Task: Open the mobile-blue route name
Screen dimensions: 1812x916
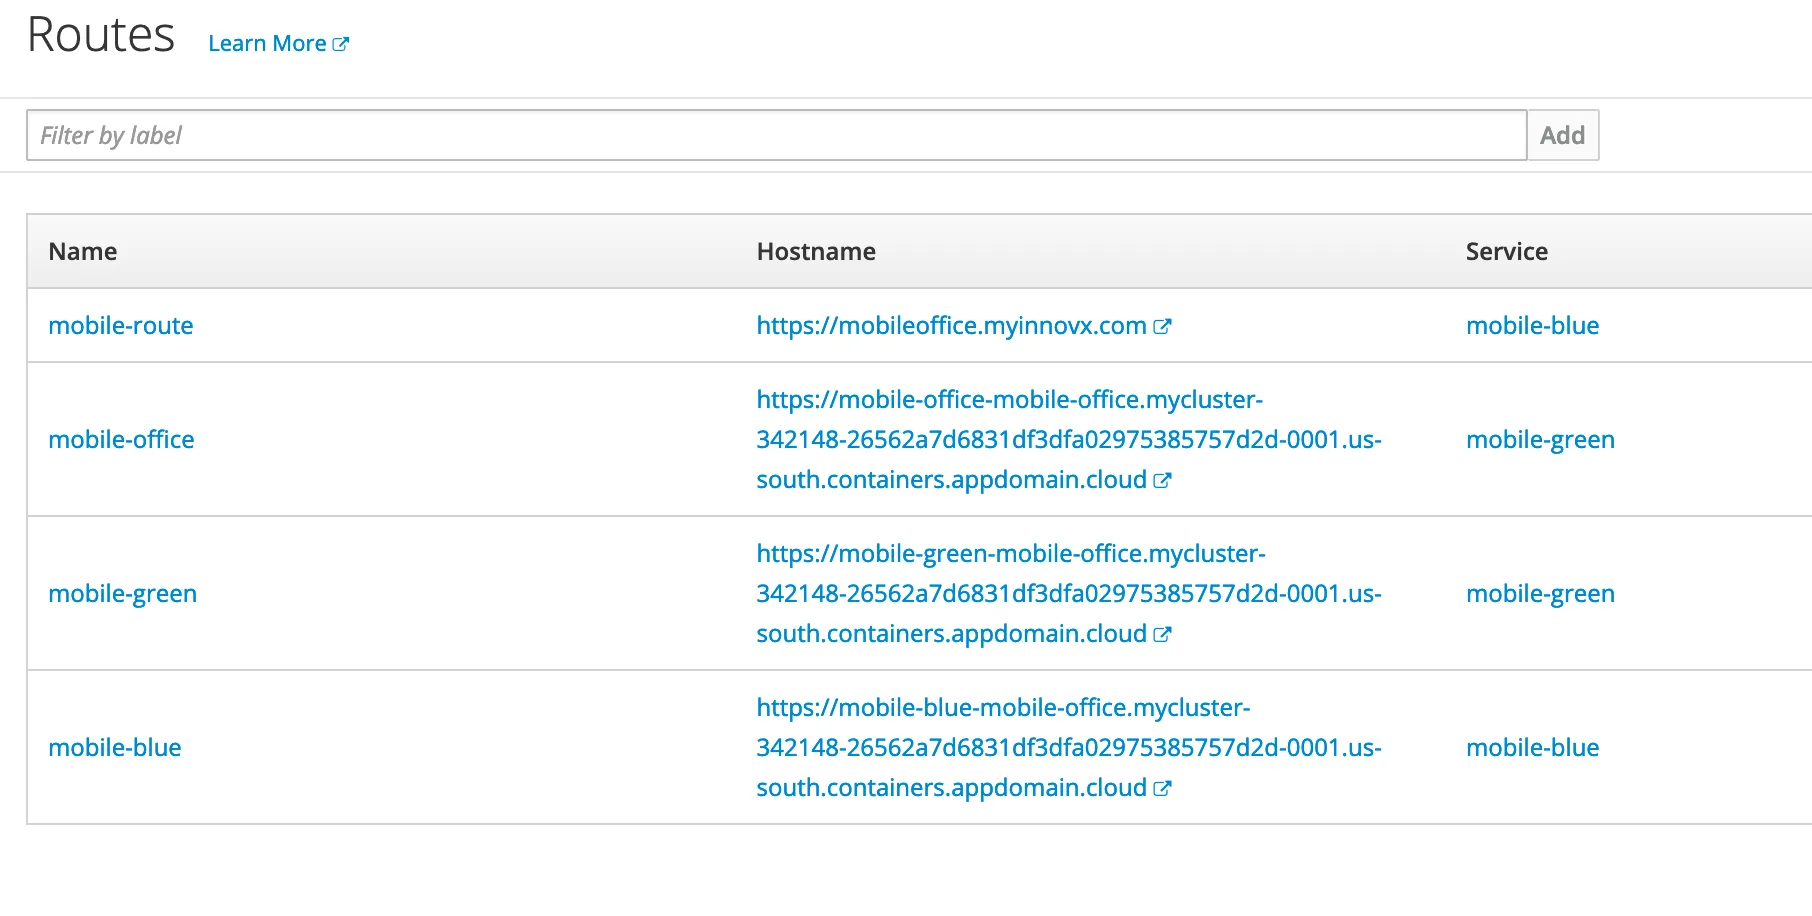Action: pos(115,748)
